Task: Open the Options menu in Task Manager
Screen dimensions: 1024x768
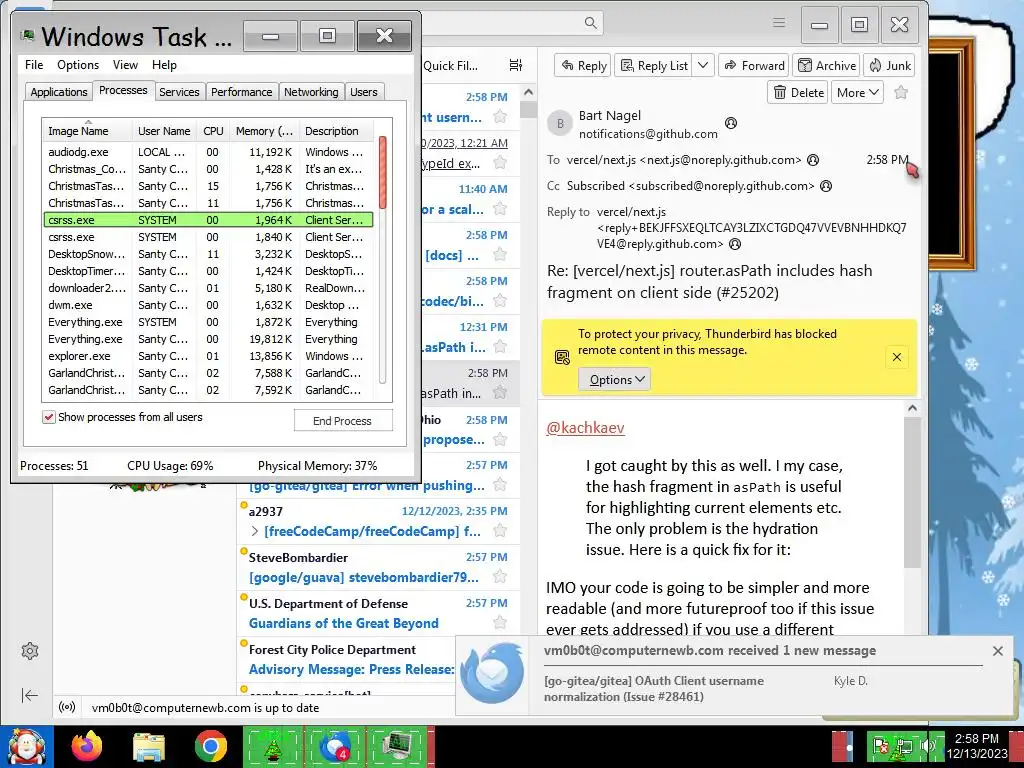Action: pyautogui.click(x=78, y=65)
